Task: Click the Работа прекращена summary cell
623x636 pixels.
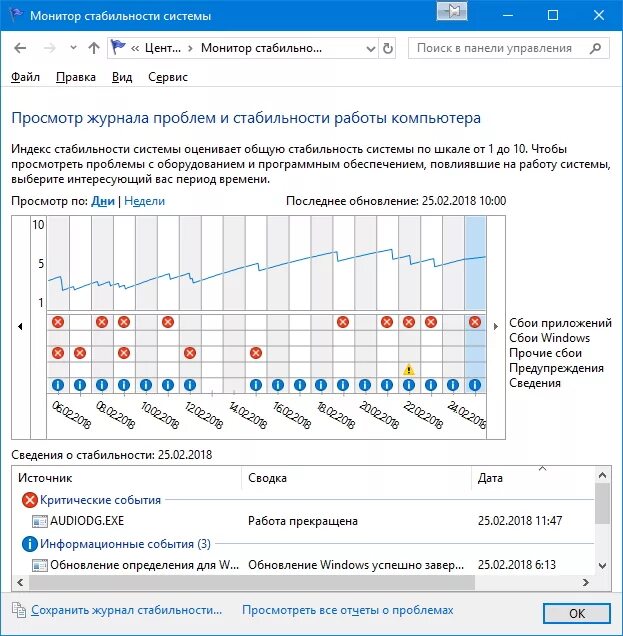Action: click(x=303, y=521)
